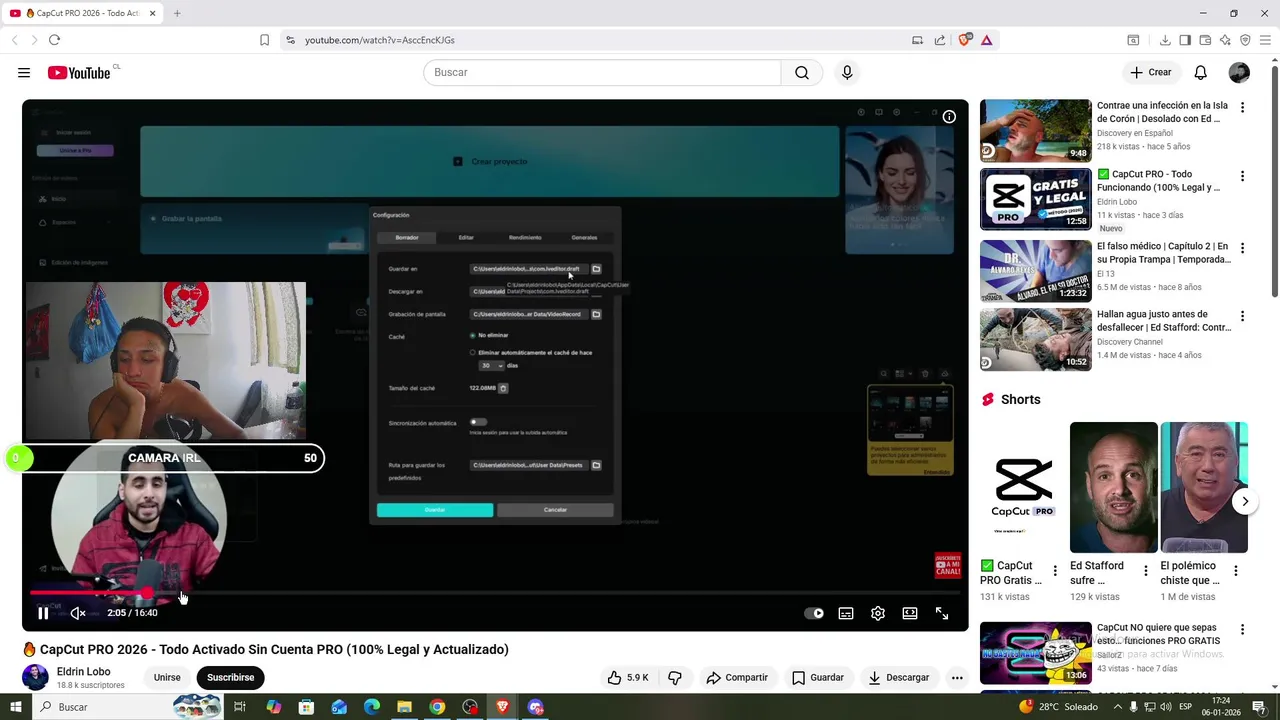Open options for 'CapCut PRO Gratis' short
The height and width of the screenshot is (720, 1280).
tap(1054, 571)
